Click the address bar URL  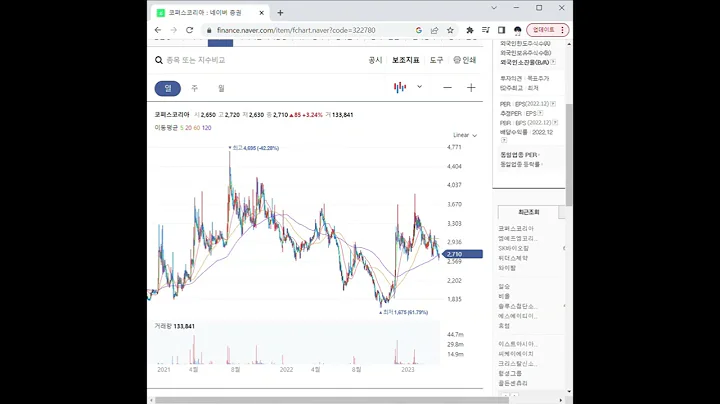pyautogui.click(x=296, y=30)
